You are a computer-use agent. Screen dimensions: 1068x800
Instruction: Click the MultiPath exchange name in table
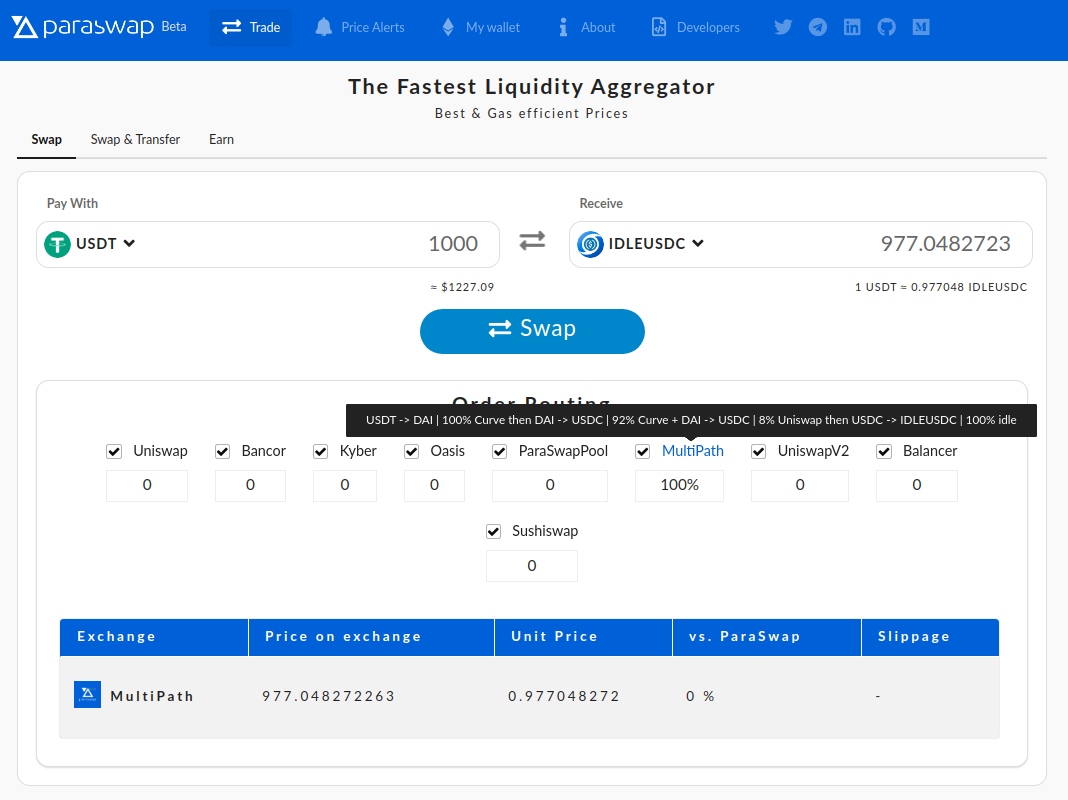click(152, 696)
